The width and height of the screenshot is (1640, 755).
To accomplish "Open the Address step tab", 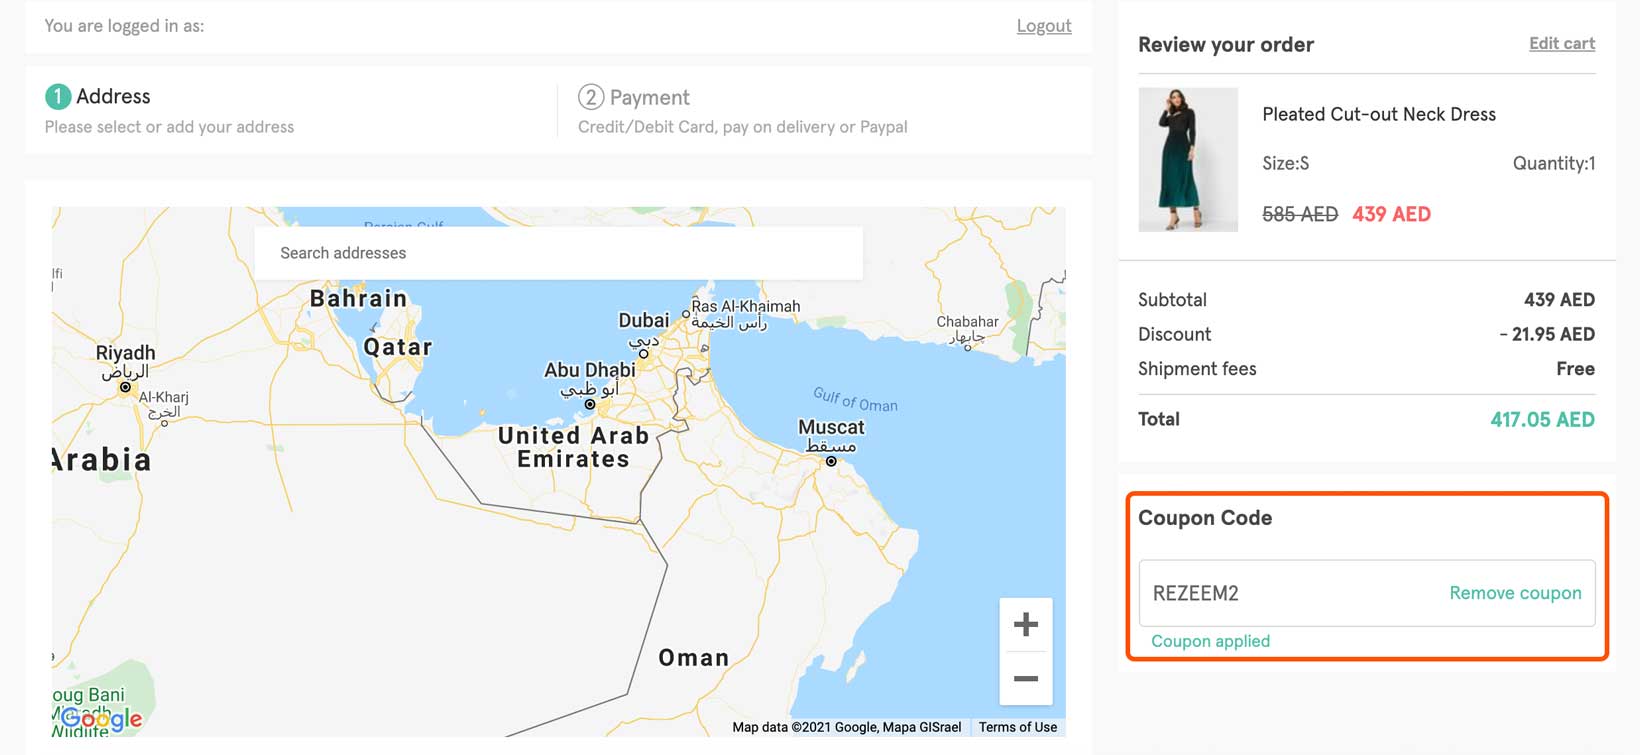I will click(x=113, y=97).
